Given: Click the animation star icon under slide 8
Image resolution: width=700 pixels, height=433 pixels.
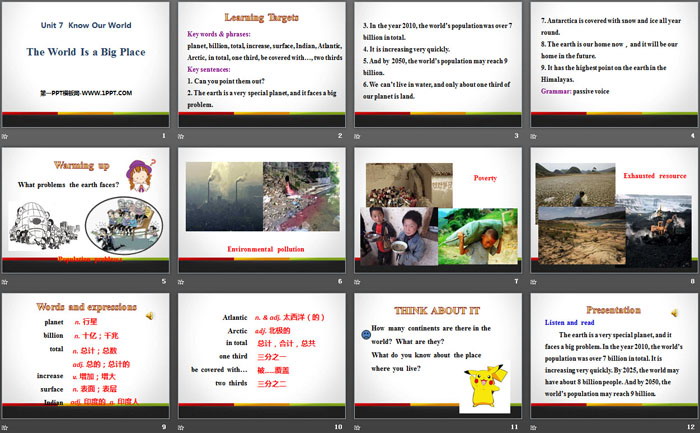Looking at the screenshot, I should [533, 282].
